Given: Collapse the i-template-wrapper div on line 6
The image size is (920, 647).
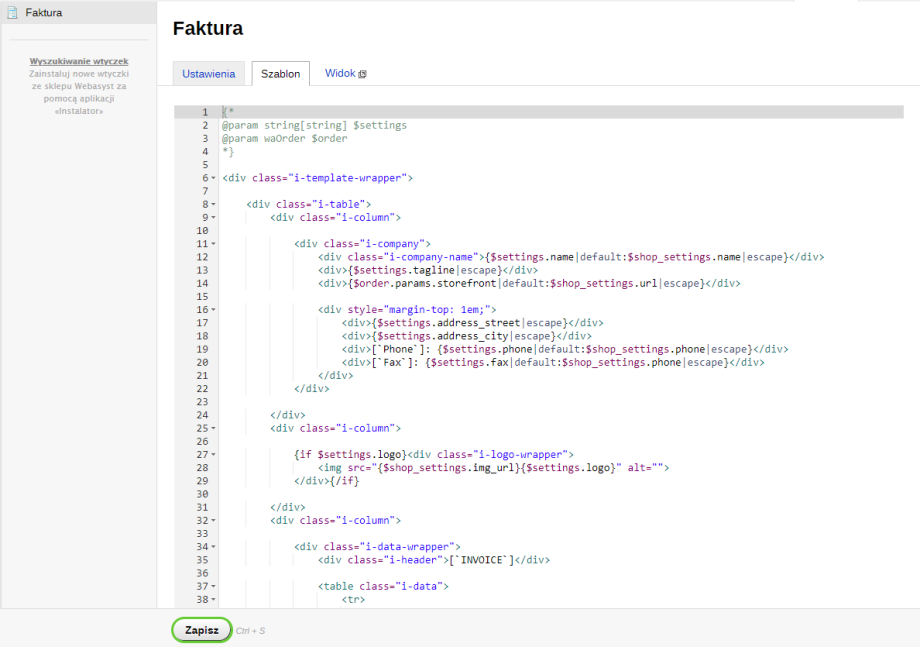Looking at the screenshot, I should coord(214,178).
